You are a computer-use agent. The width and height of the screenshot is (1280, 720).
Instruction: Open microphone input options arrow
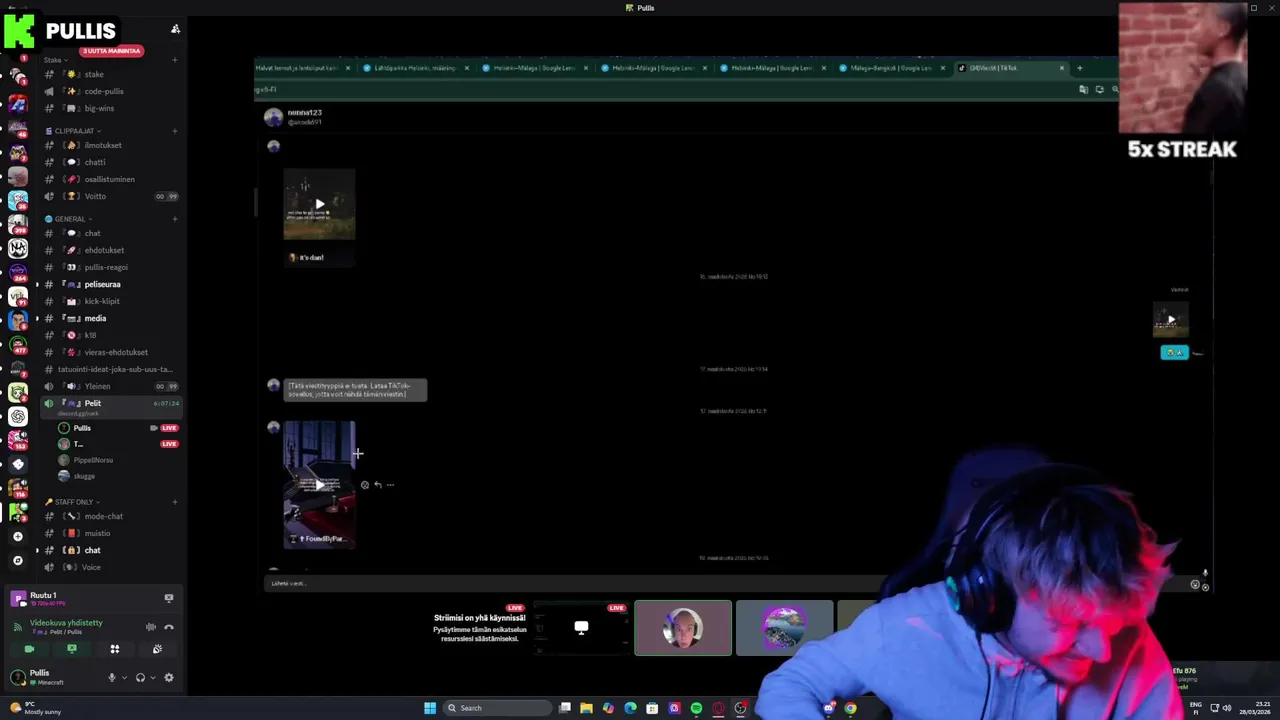coord(124,677)
